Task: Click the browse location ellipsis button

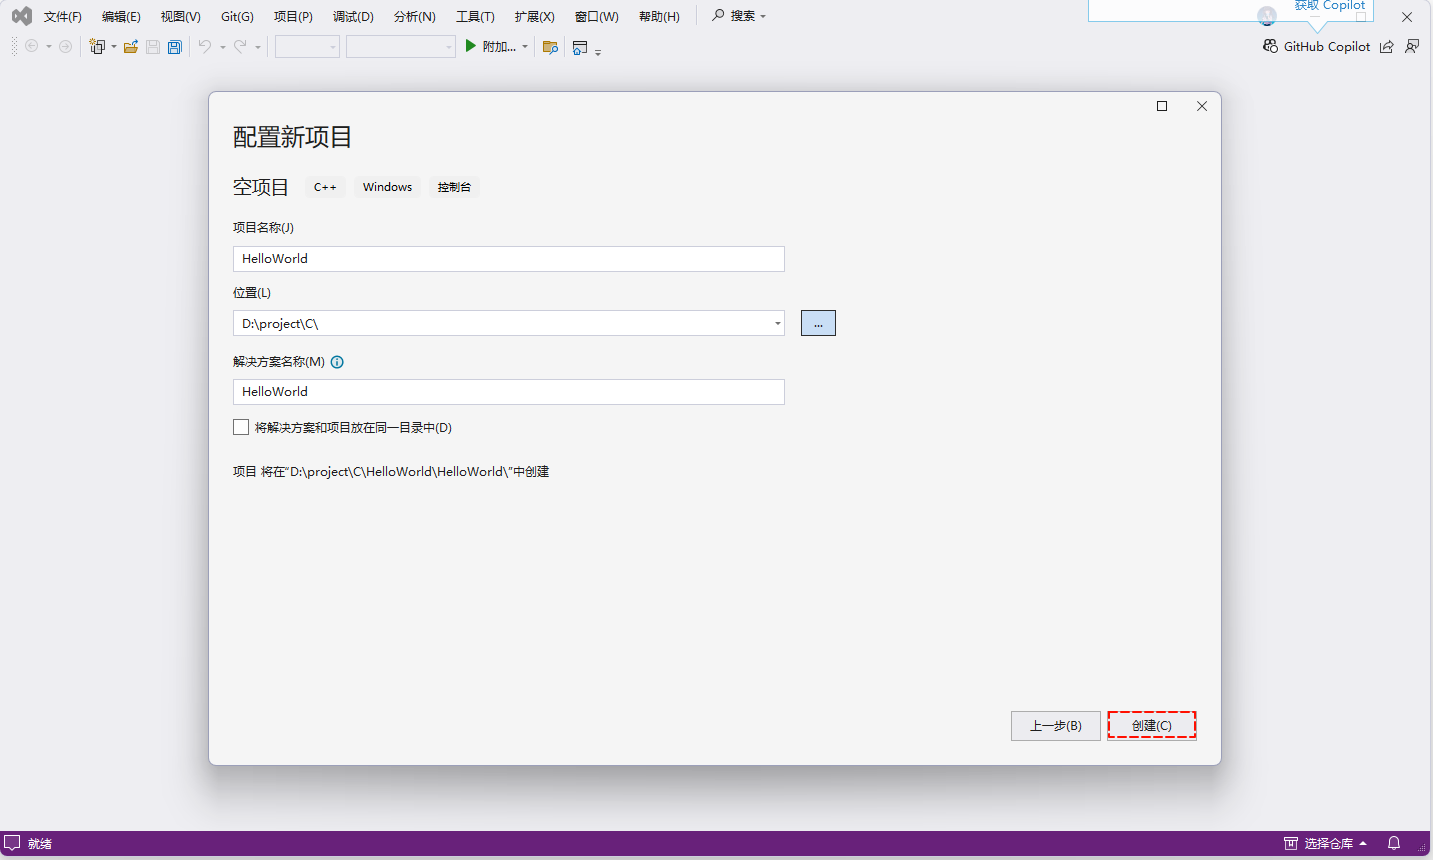Action: [818, 323]
